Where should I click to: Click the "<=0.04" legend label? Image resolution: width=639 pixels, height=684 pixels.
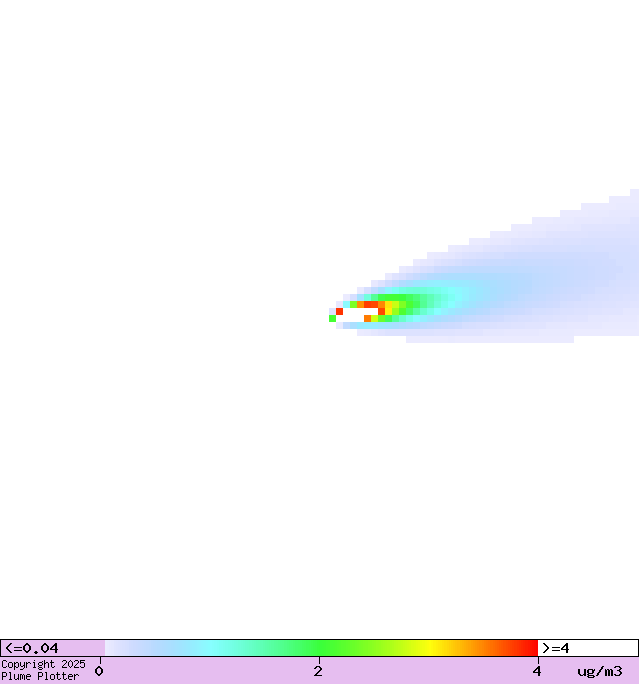tap(31, 648)
